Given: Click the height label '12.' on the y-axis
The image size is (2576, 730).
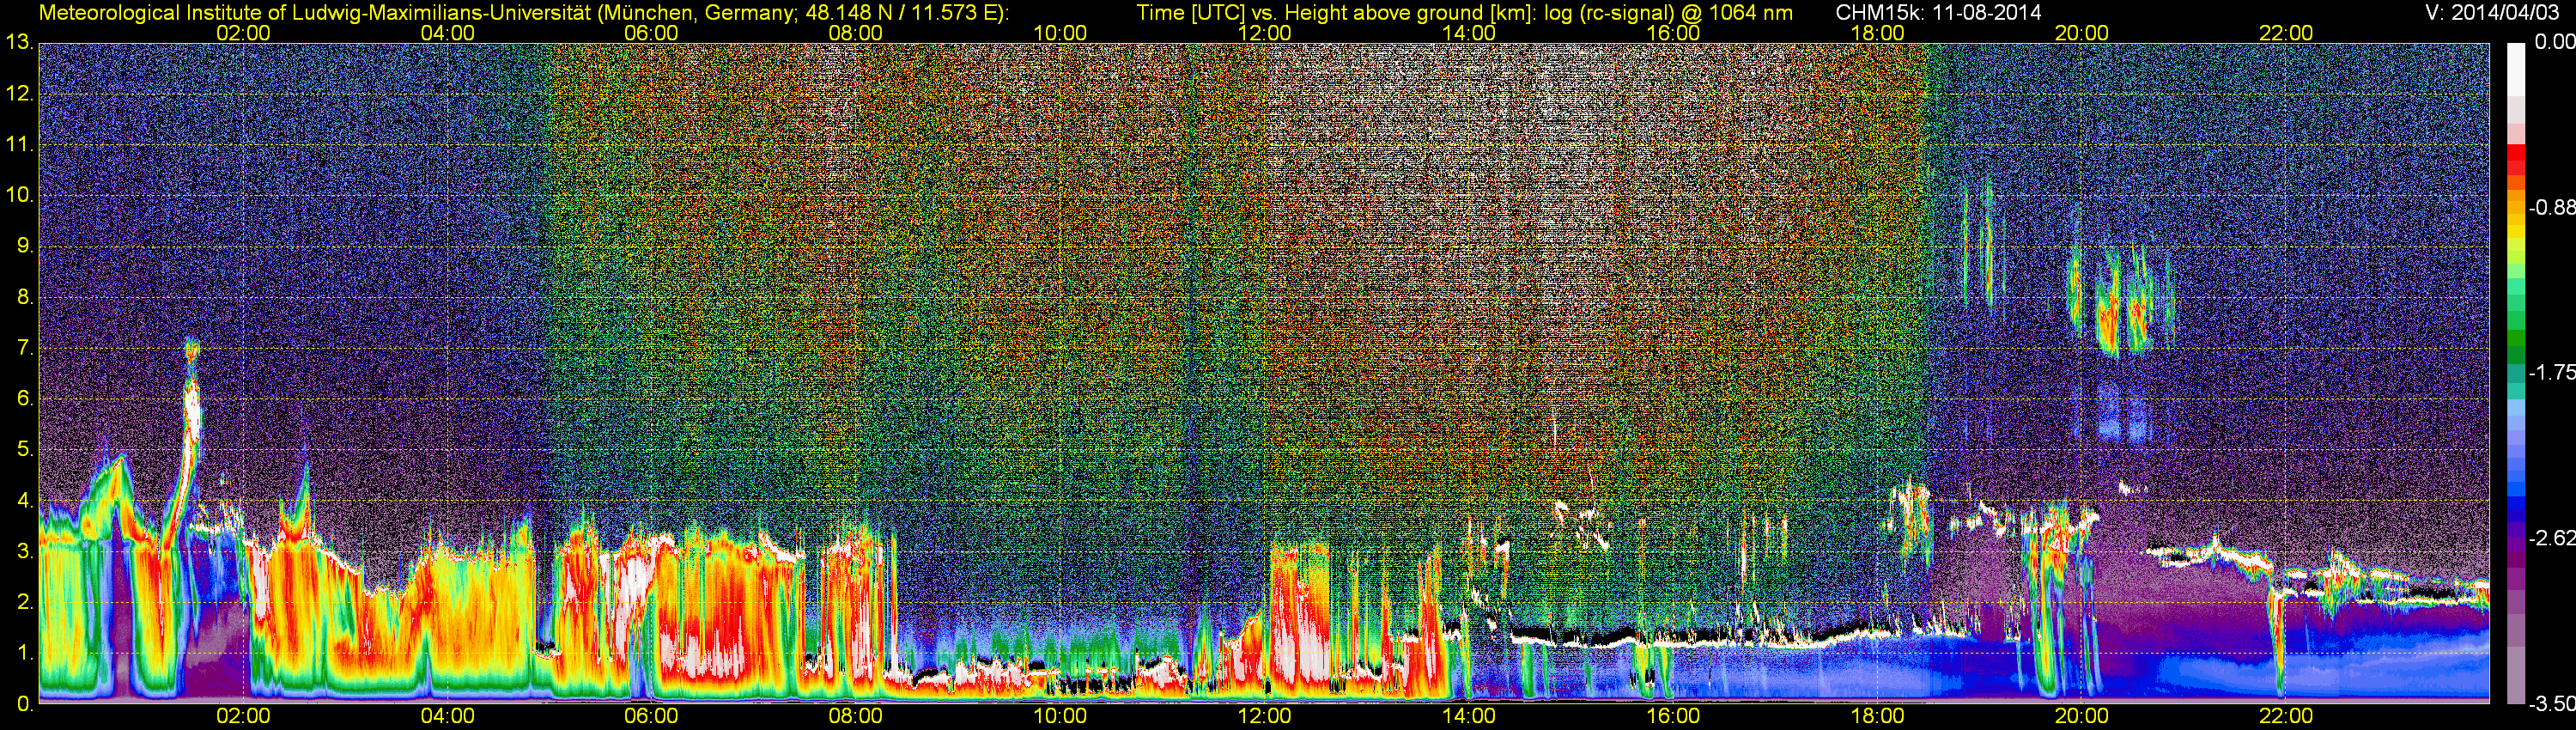Looking at the screenshot, I should (x=19, y=94).
